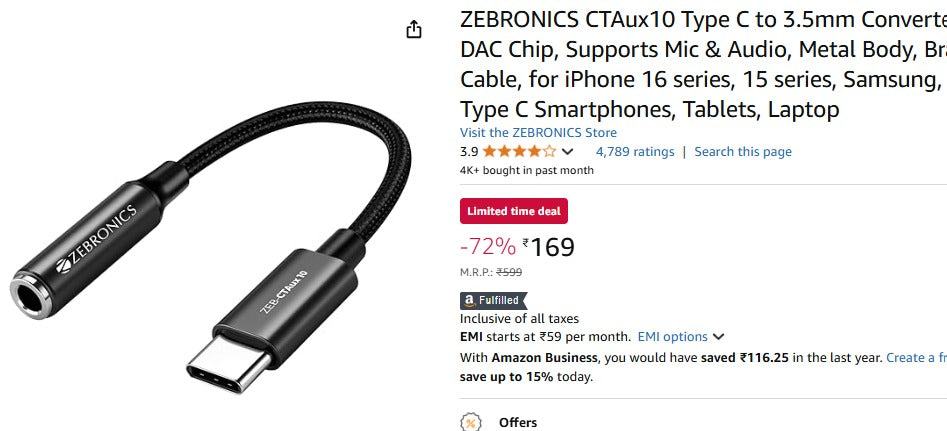This screenshot has width=947, height=431.
Task: Click the bold Amazon Business text
Action: tap(544, 357)
